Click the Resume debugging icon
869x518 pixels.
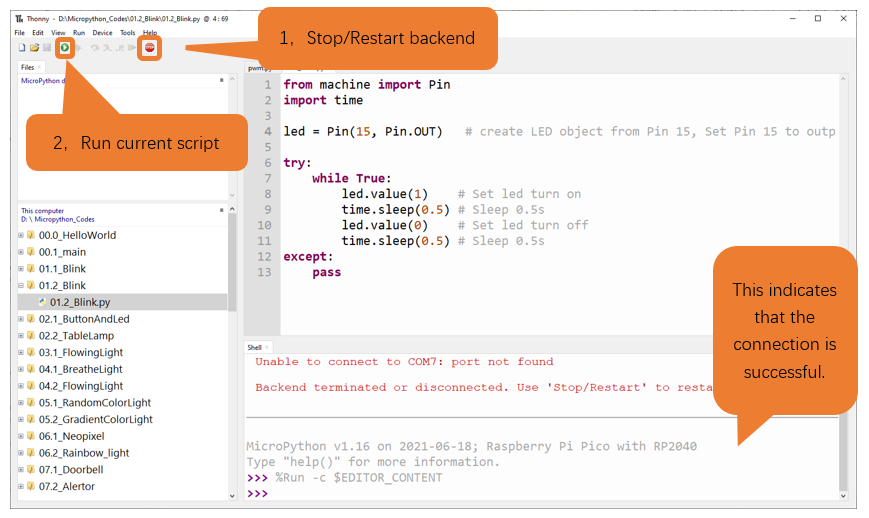132,48
